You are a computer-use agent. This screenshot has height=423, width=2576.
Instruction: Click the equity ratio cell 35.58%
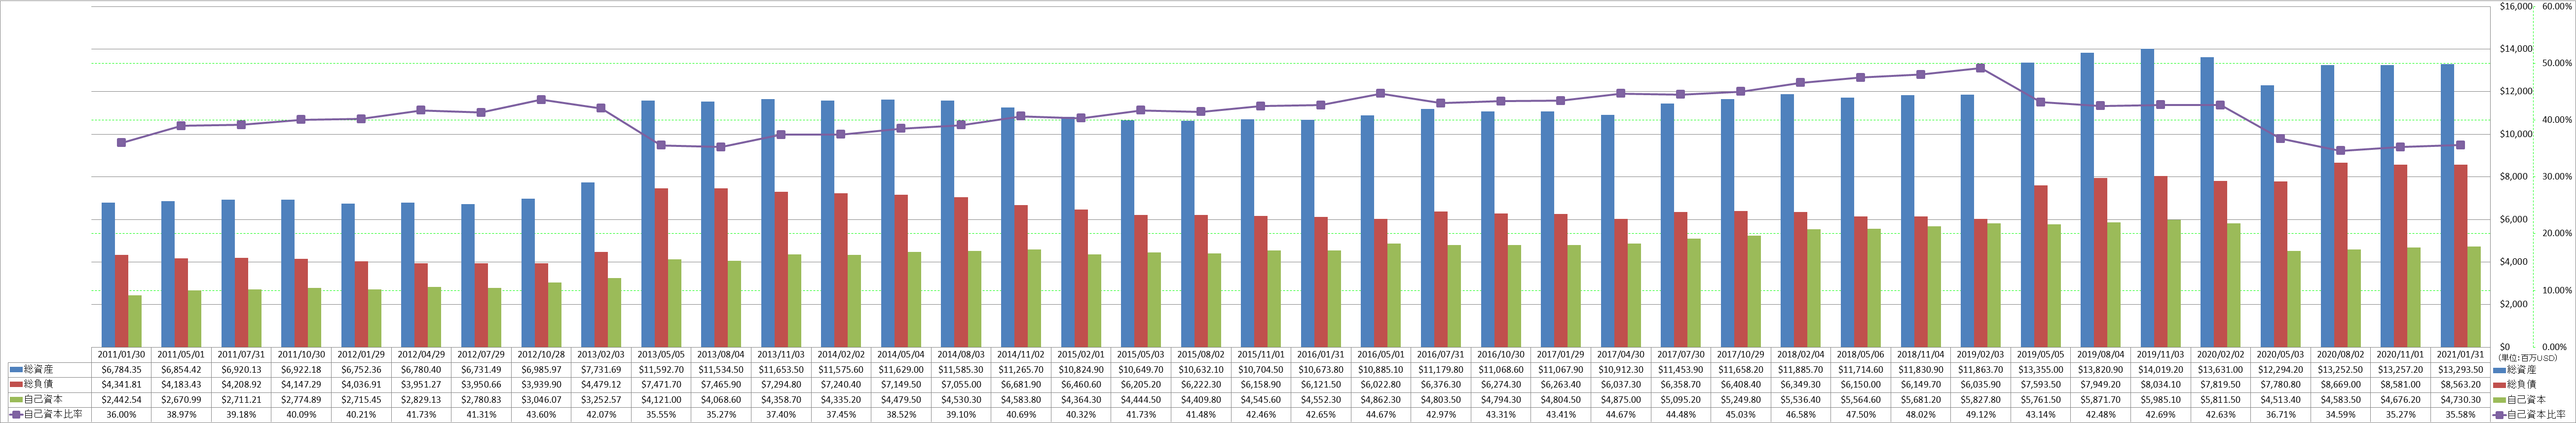point(2460,414)
